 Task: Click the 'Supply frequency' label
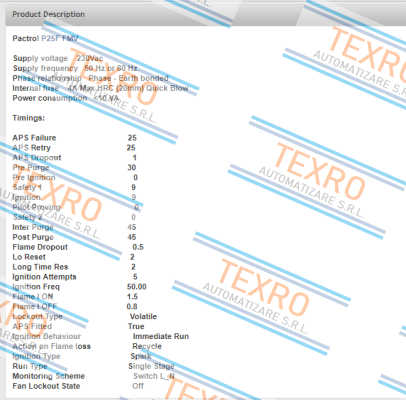[45, 68]
